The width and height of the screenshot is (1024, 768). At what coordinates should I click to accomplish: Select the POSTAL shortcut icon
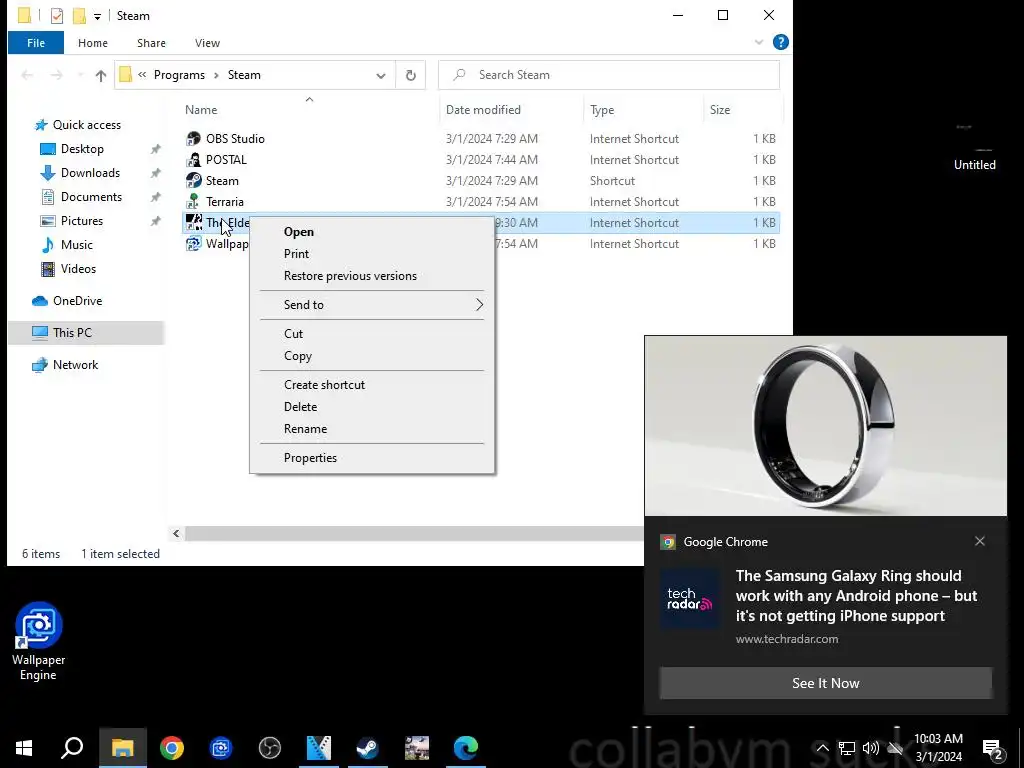[193, 159]
